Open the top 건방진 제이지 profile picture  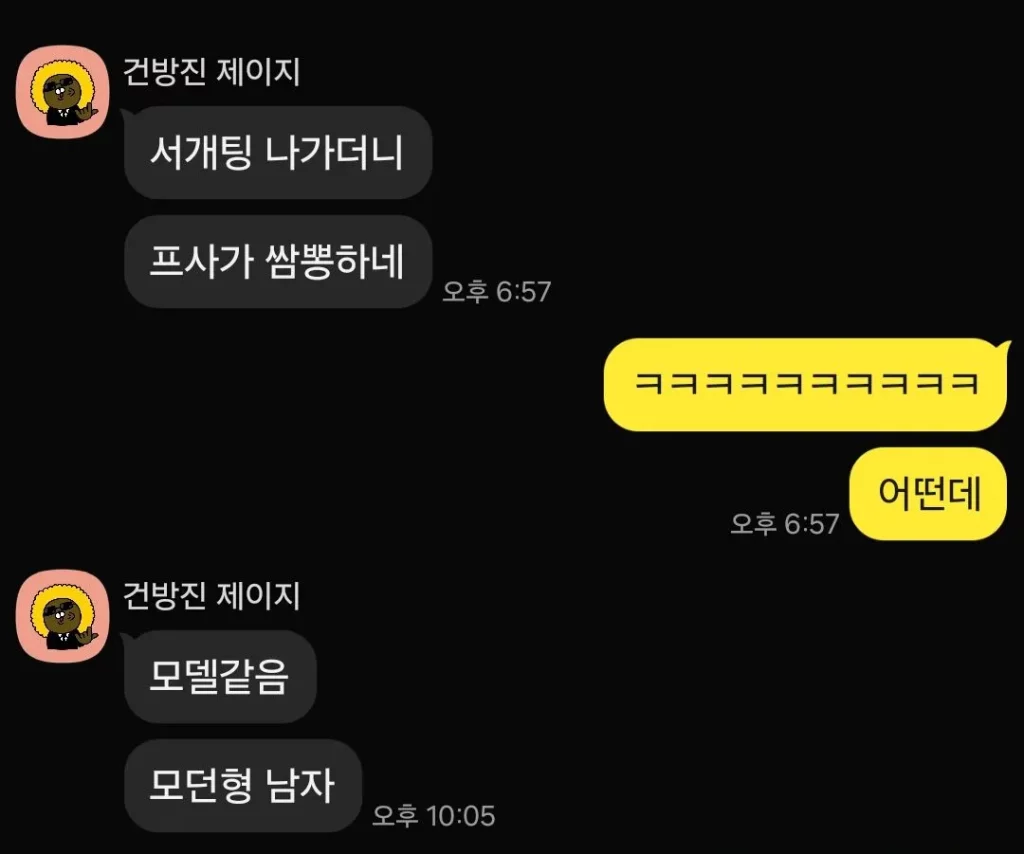(63, 92)
